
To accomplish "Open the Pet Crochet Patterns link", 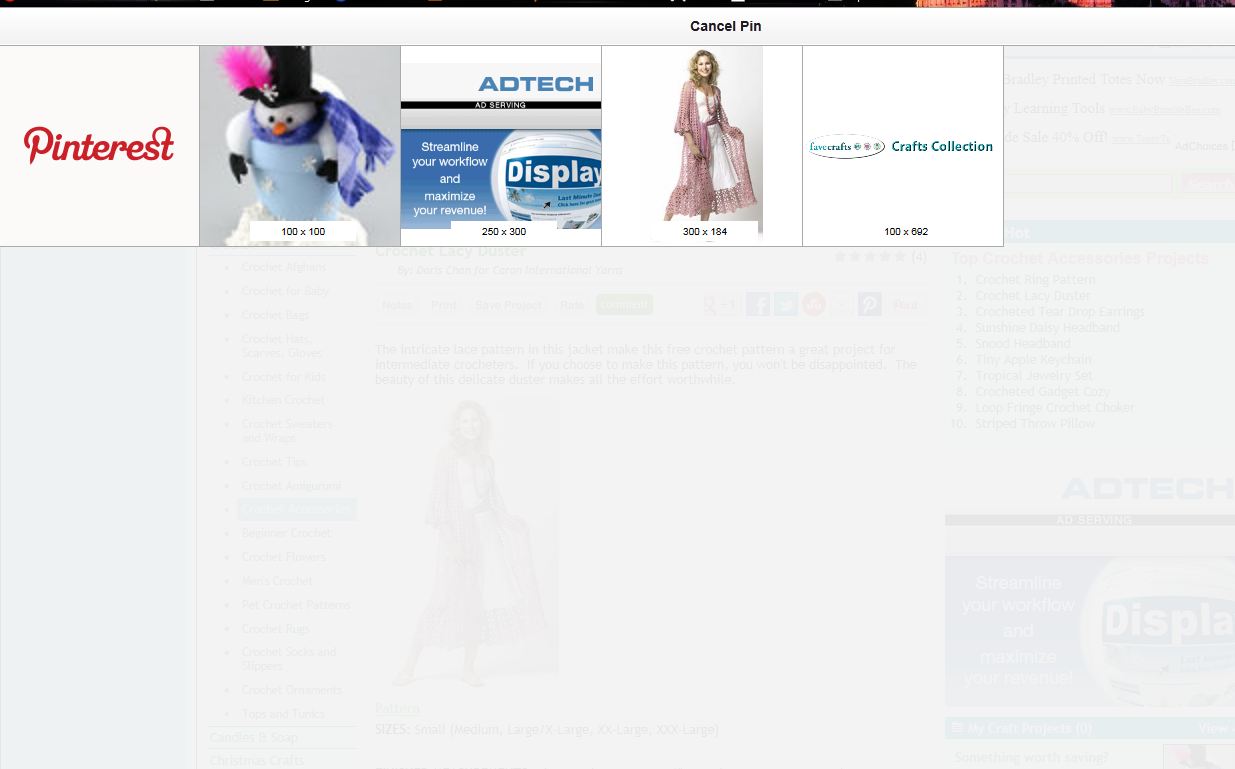I will [296, 605].
